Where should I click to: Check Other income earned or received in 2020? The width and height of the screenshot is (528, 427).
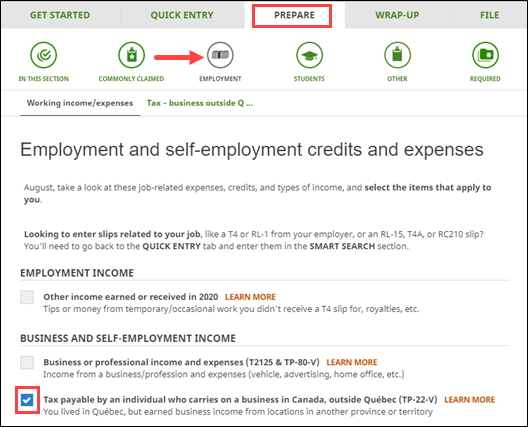[x=27, y=297]
